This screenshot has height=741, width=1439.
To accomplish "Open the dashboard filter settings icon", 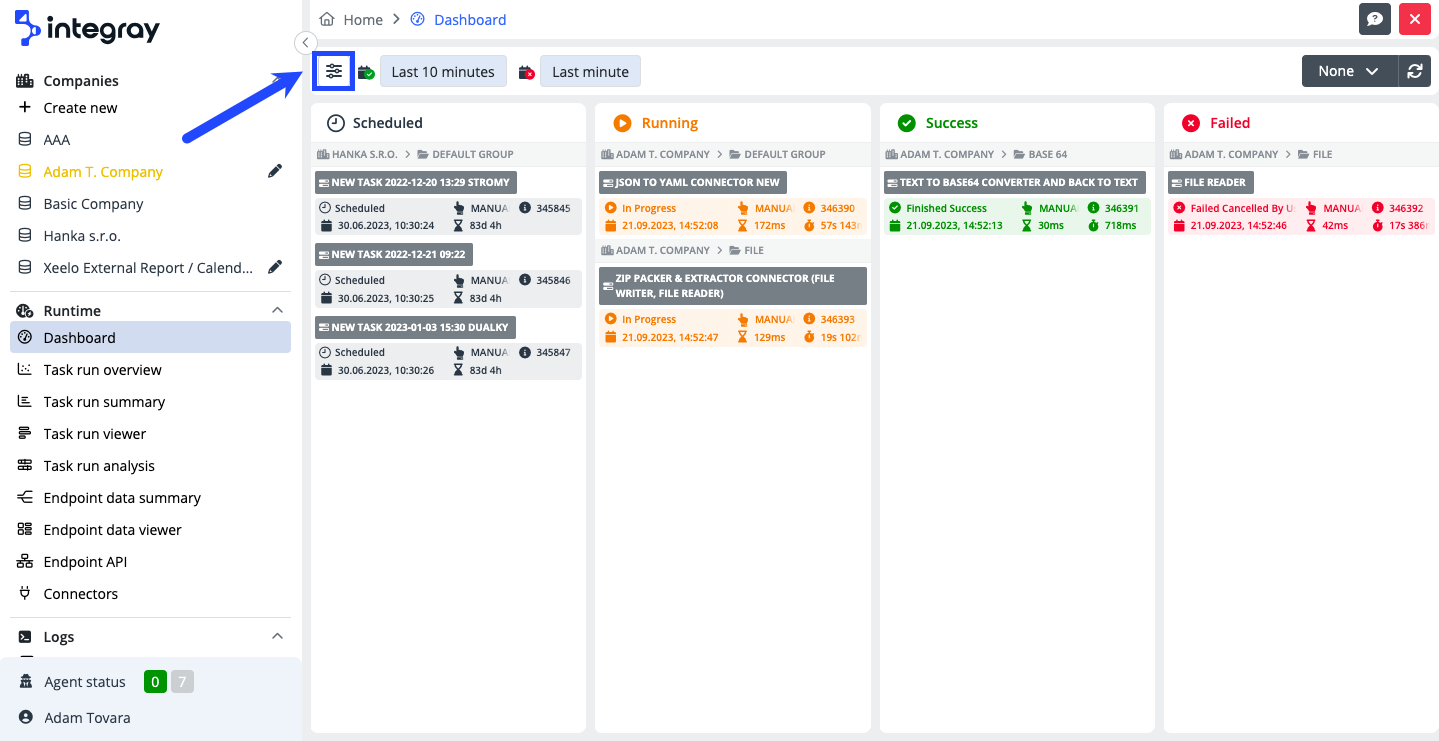I will [x=333, y=70].
